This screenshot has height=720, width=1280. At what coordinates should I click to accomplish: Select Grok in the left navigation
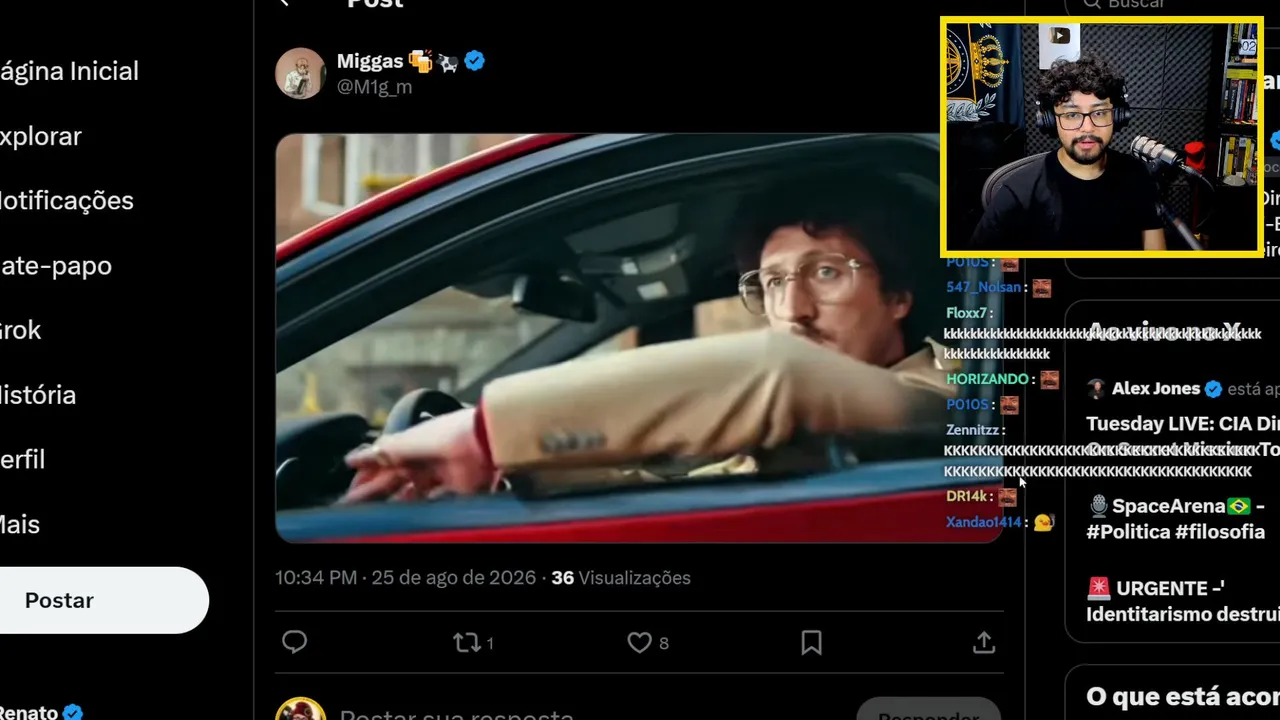pyautogui.click(x=21, y=330)
